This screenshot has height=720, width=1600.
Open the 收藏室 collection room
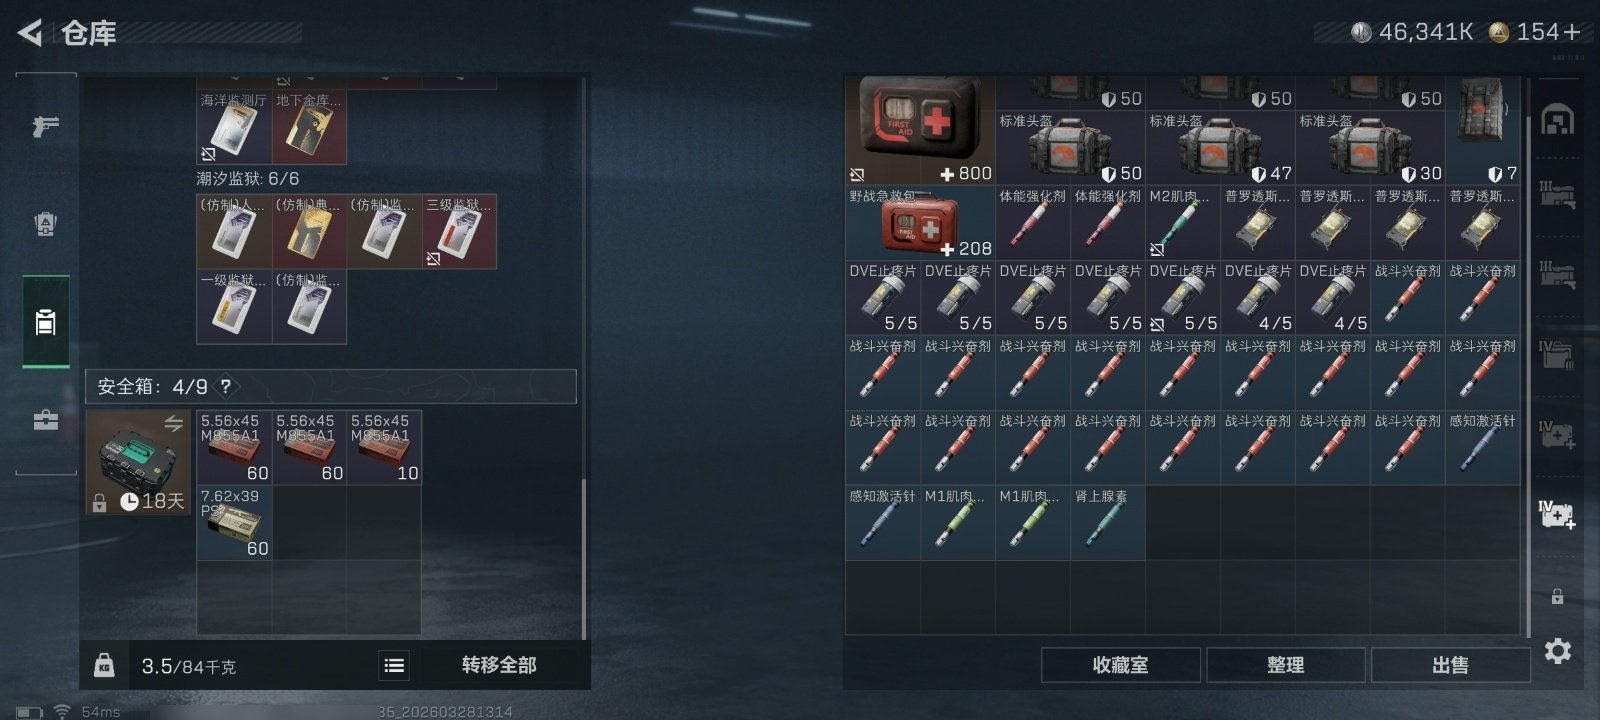tap(1121, 665)
